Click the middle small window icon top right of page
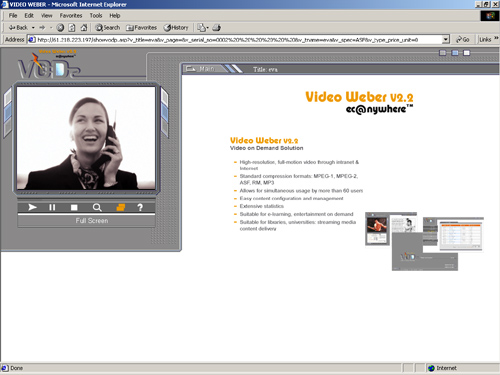 [455, 53]
